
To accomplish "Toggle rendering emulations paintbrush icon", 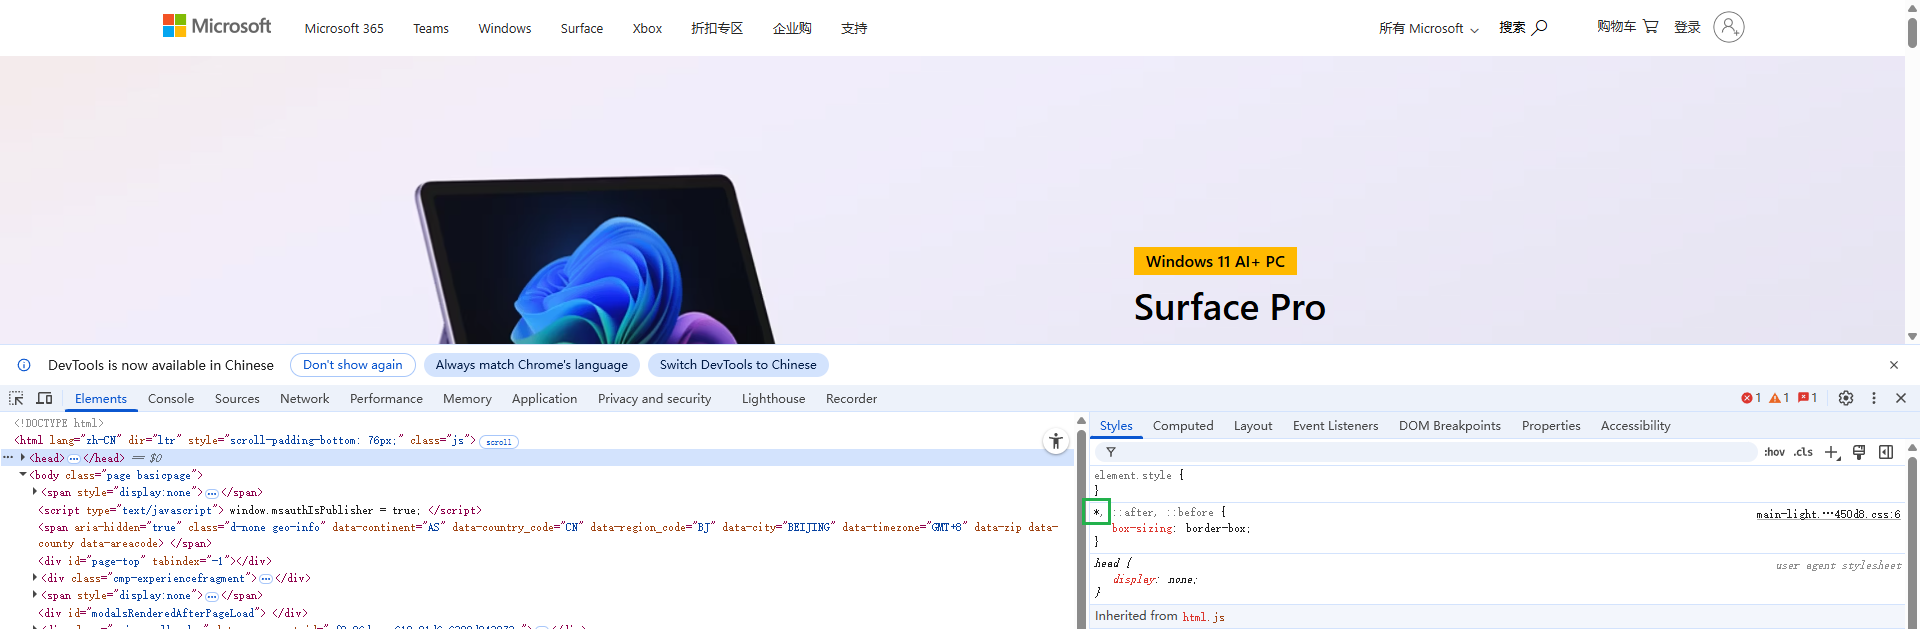I will [1859, 452].
